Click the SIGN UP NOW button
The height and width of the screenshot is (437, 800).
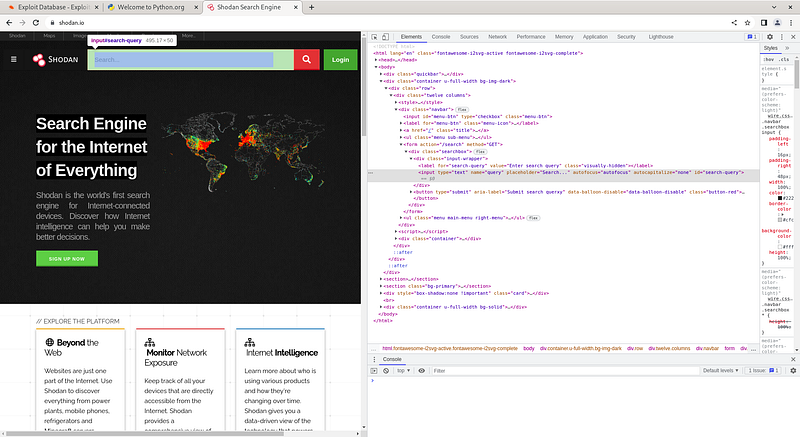tap(67, 259)
